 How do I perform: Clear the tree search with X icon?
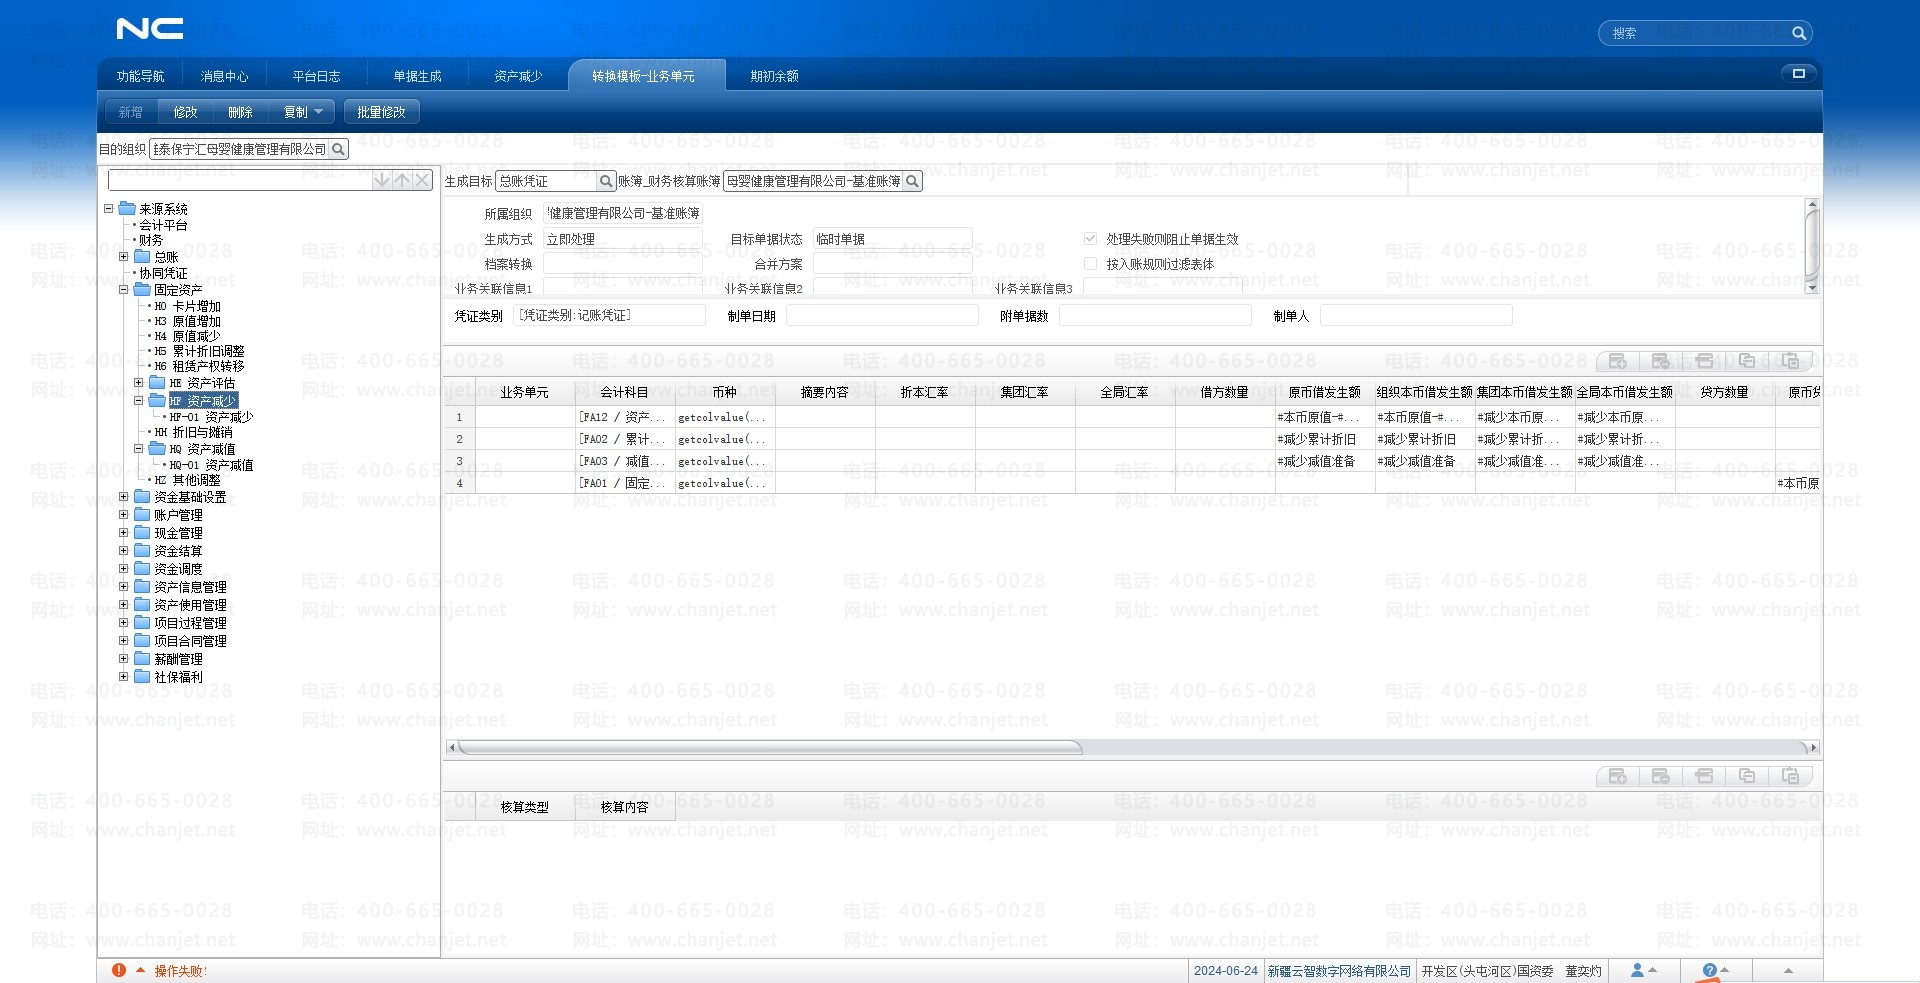tap(423, 180)
